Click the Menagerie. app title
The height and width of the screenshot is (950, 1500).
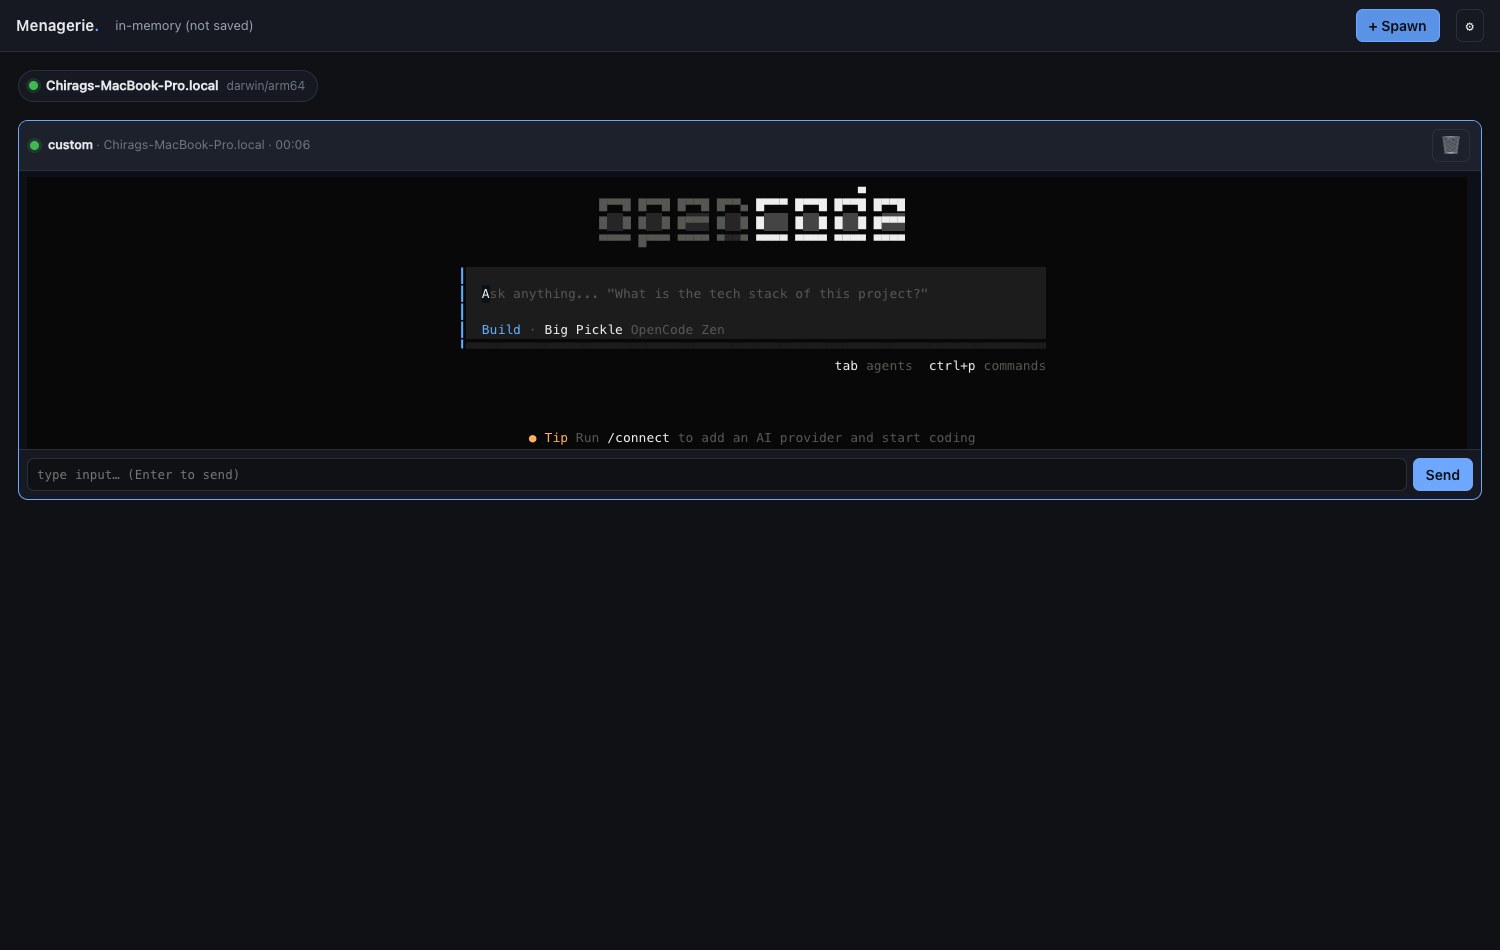pos(57,26)
